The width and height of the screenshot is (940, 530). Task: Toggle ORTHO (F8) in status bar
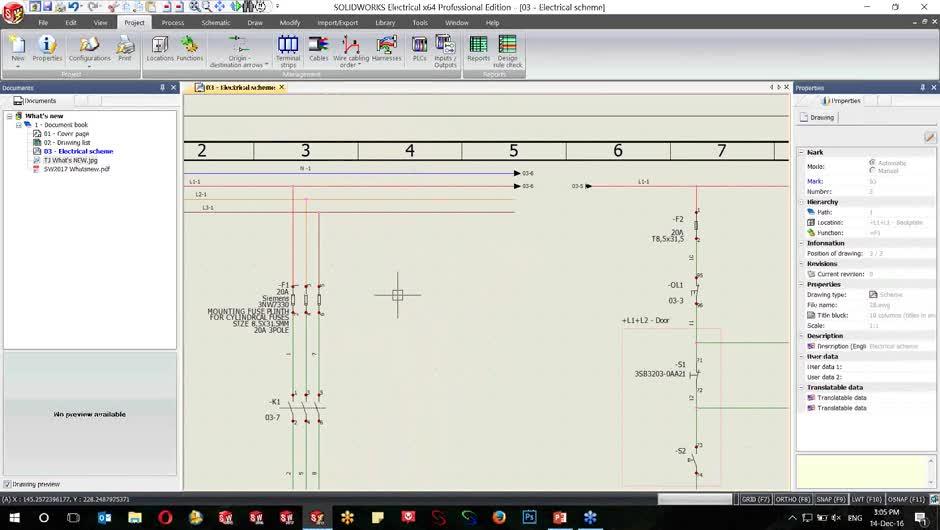point(793,498)
